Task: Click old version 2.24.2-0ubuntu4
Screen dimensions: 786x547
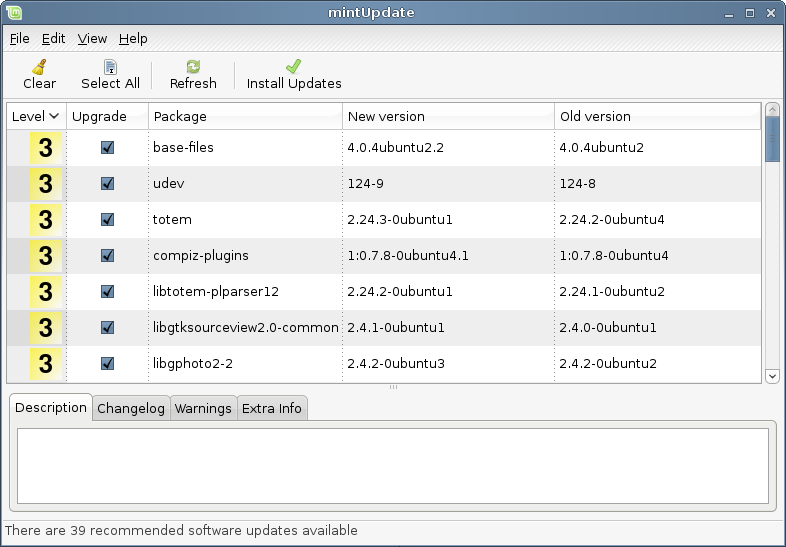Action: 612,220
